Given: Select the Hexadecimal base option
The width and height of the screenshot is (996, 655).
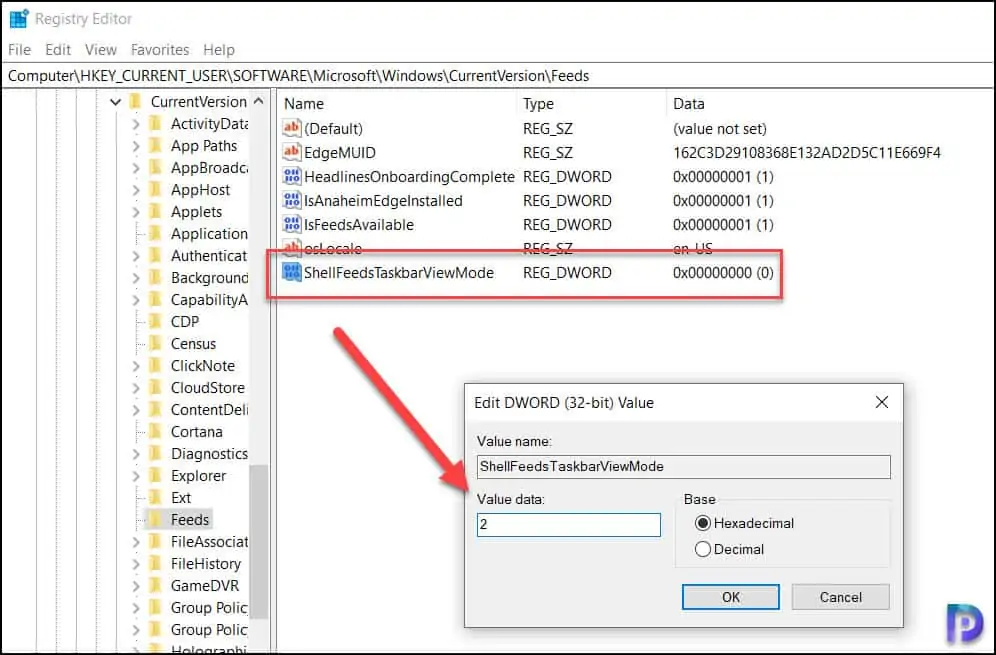Looking at the screenshot, I should 703,523.
